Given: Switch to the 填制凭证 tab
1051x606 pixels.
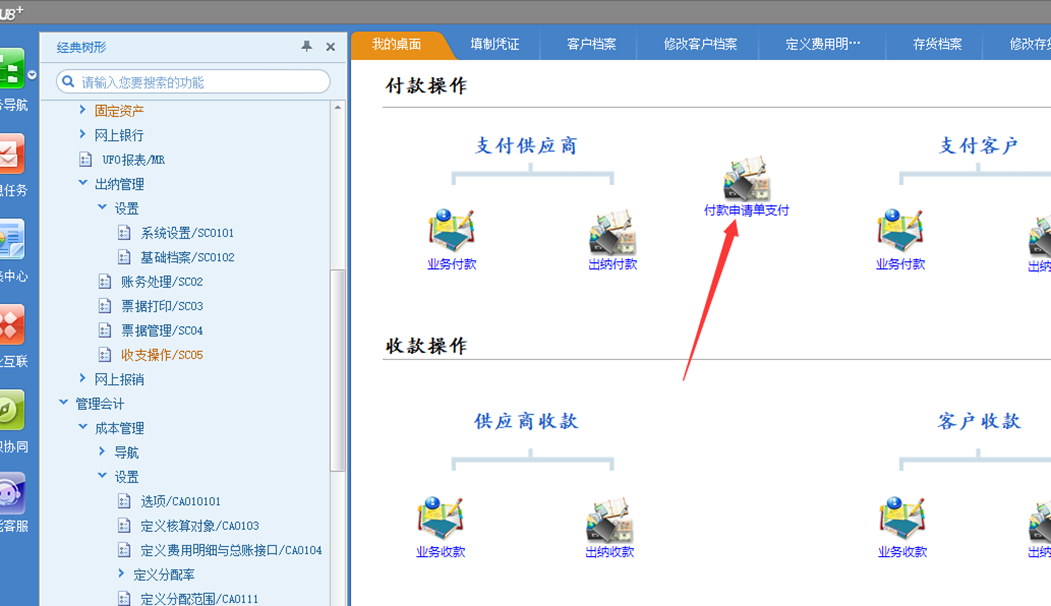Looking at the screenshot, I should click(x=495, y=44).
